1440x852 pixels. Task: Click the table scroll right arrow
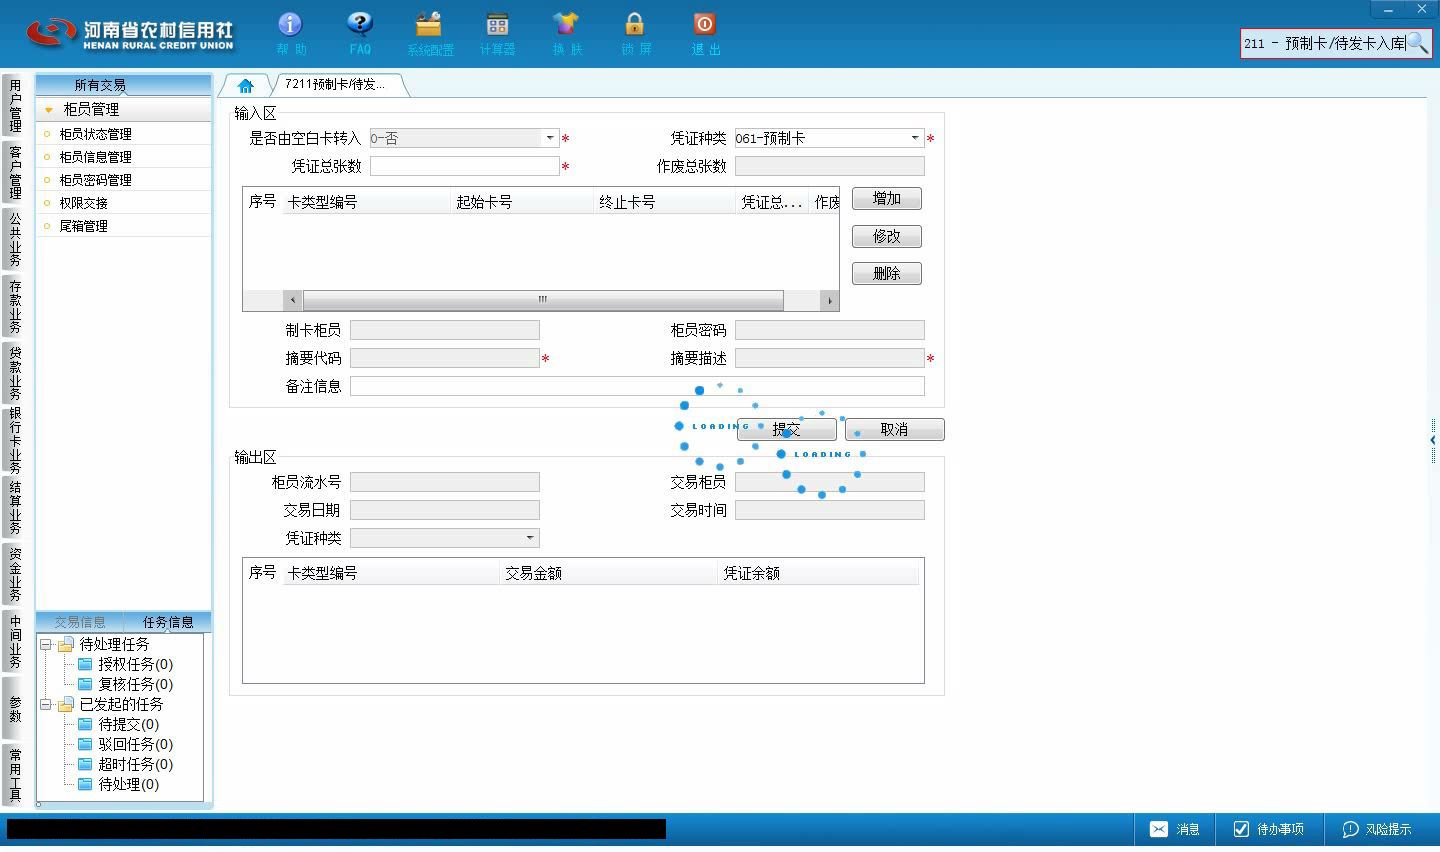coord(829,299)
